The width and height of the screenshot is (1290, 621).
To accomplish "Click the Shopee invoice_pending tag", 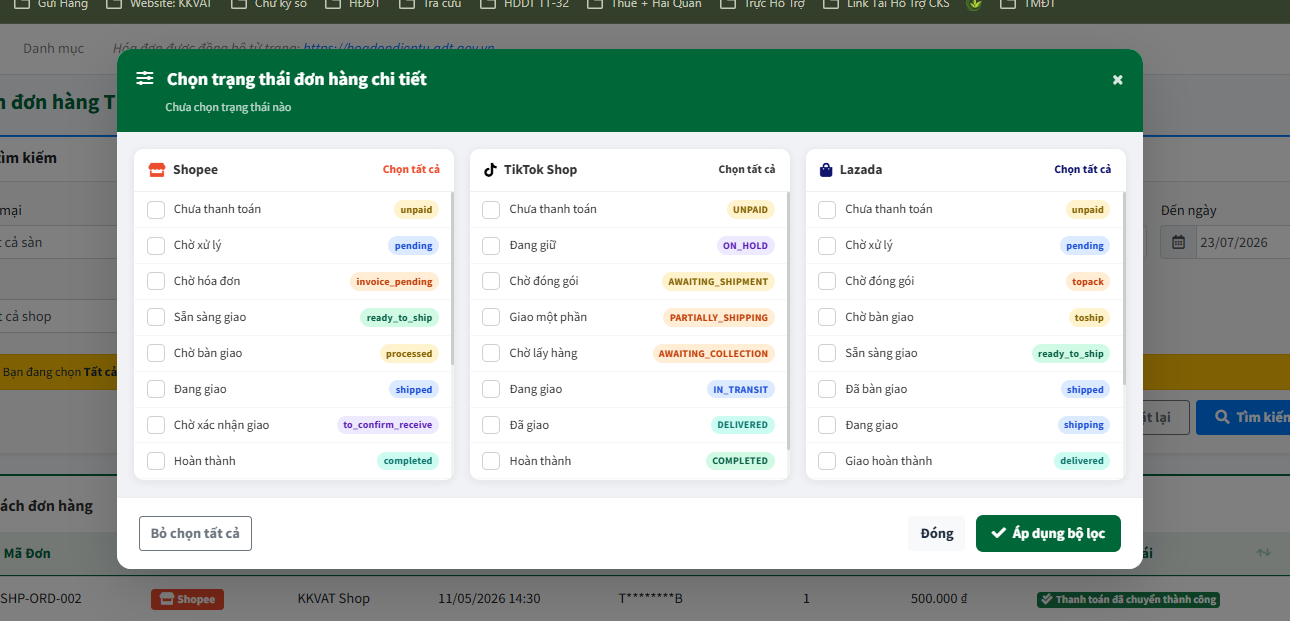I will tap(394, 282).
